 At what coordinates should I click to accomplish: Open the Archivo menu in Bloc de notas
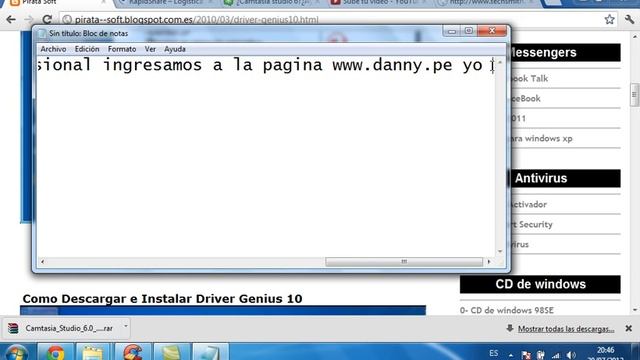coord(53,49)
